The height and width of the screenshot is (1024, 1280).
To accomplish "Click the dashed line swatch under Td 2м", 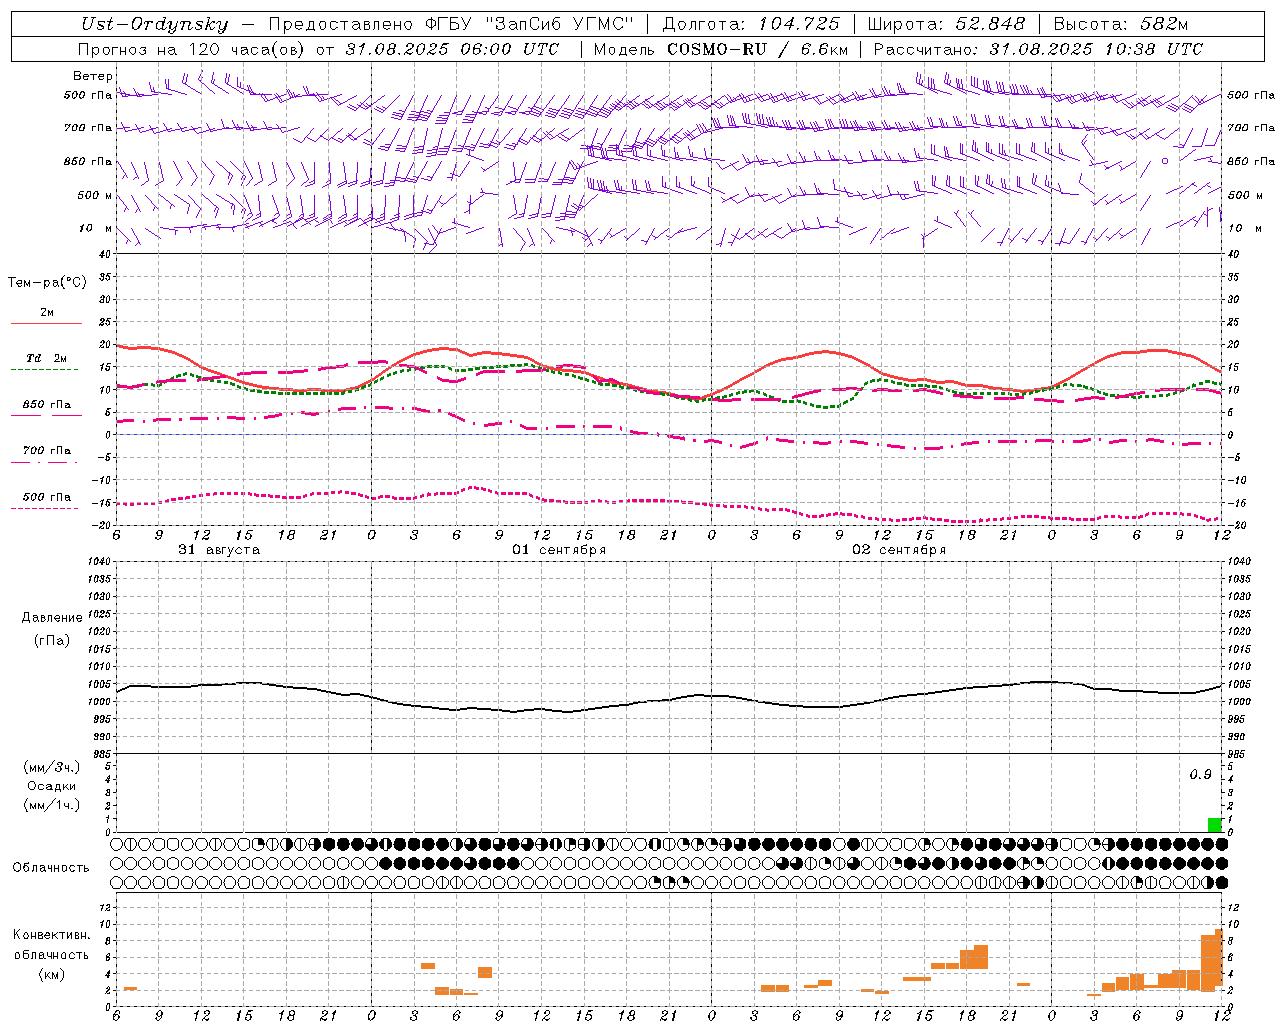I will click(44, 370).
